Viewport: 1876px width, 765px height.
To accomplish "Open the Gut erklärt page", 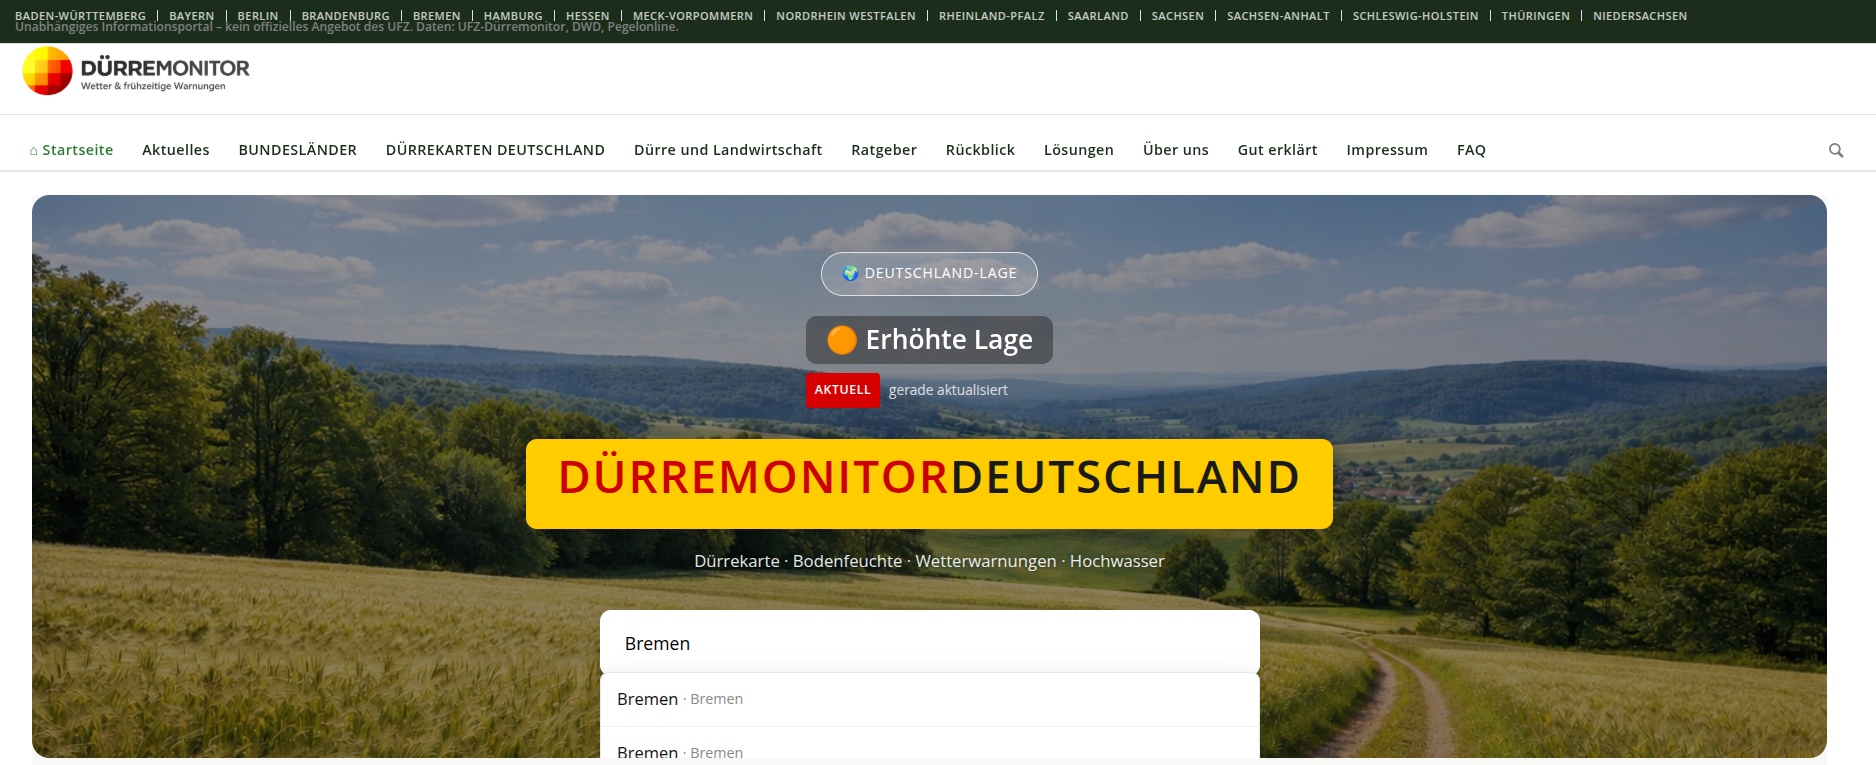I will click(1277, 150).
